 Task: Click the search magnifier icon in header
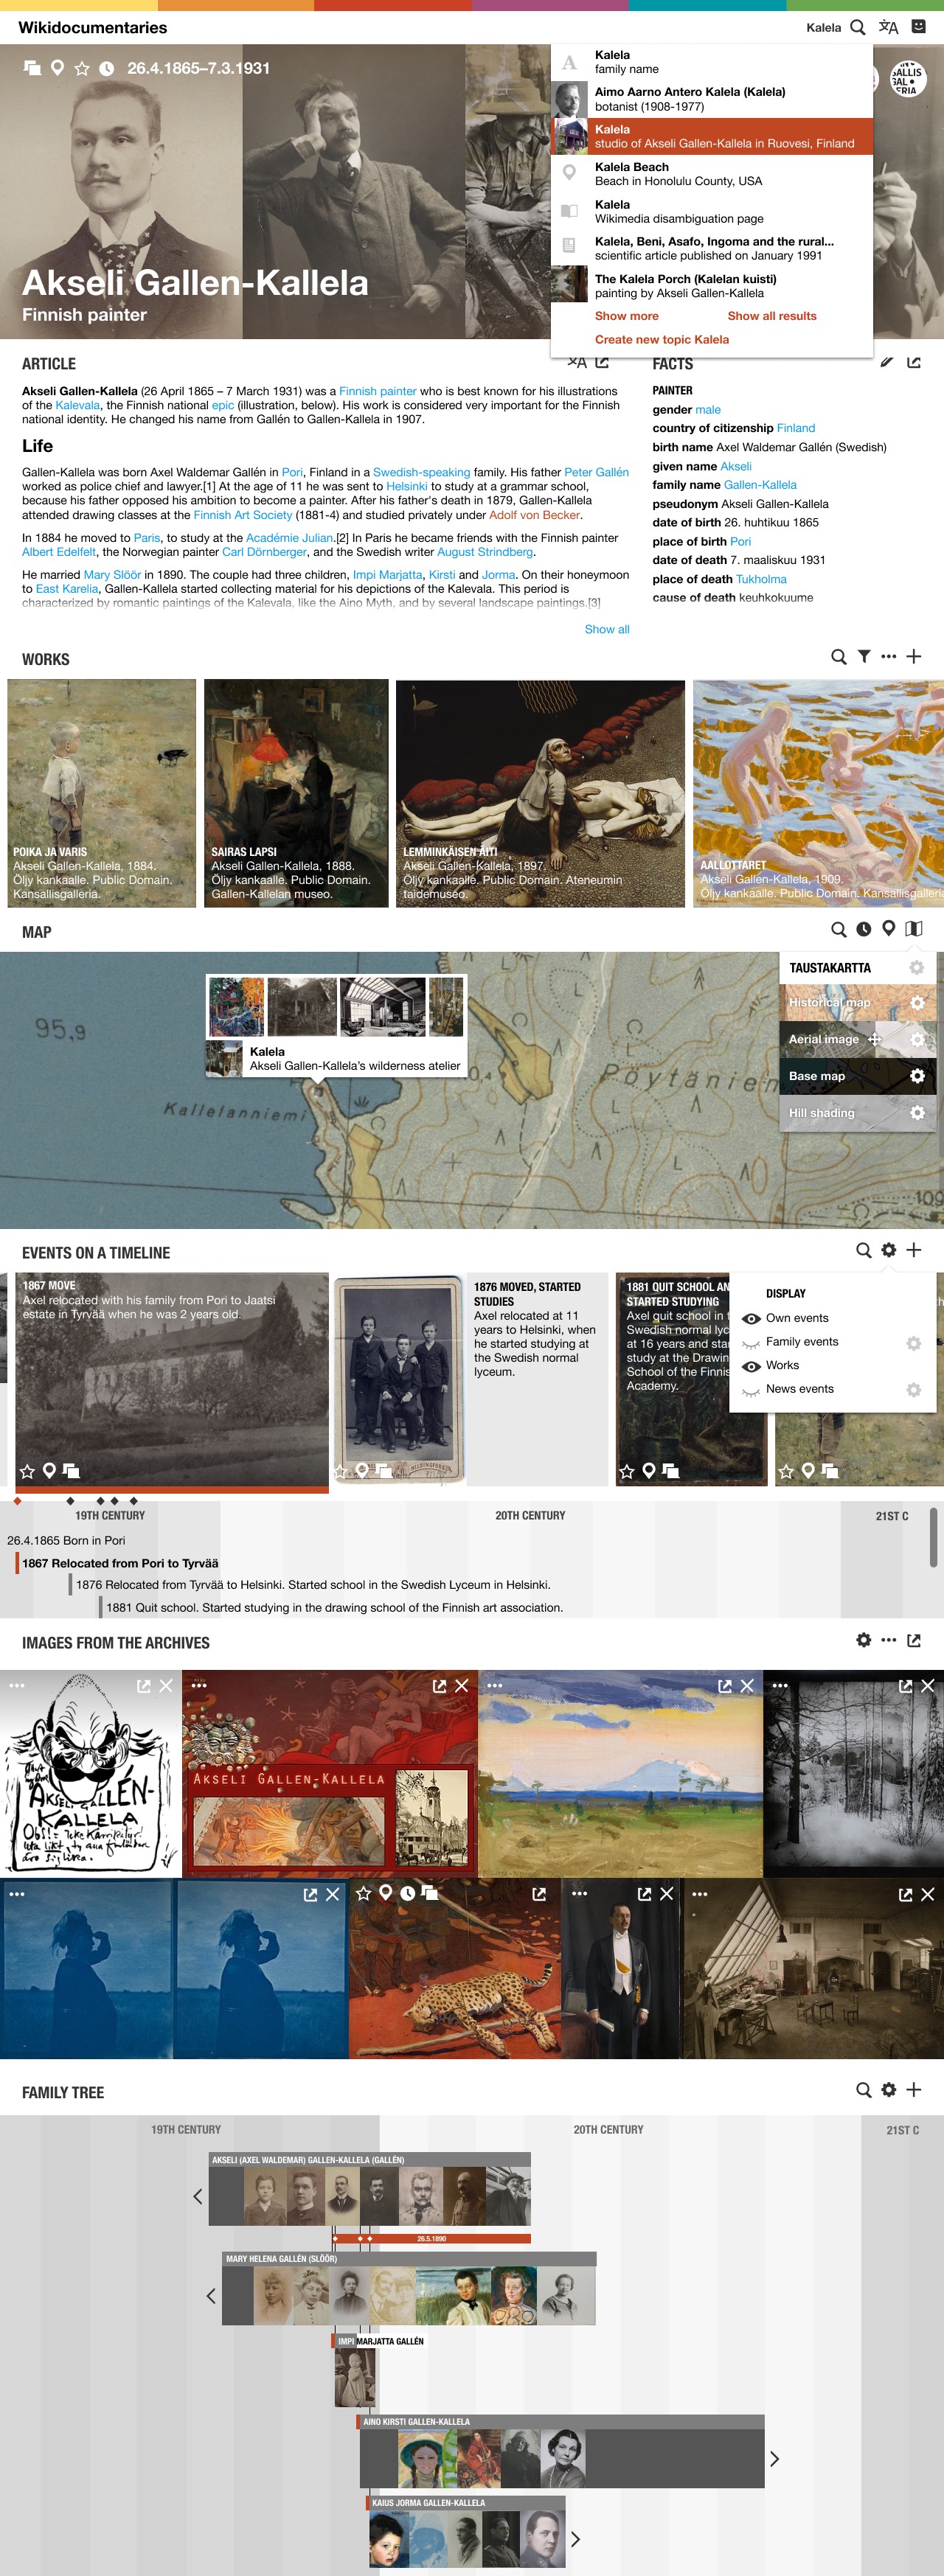pos(857,27)
